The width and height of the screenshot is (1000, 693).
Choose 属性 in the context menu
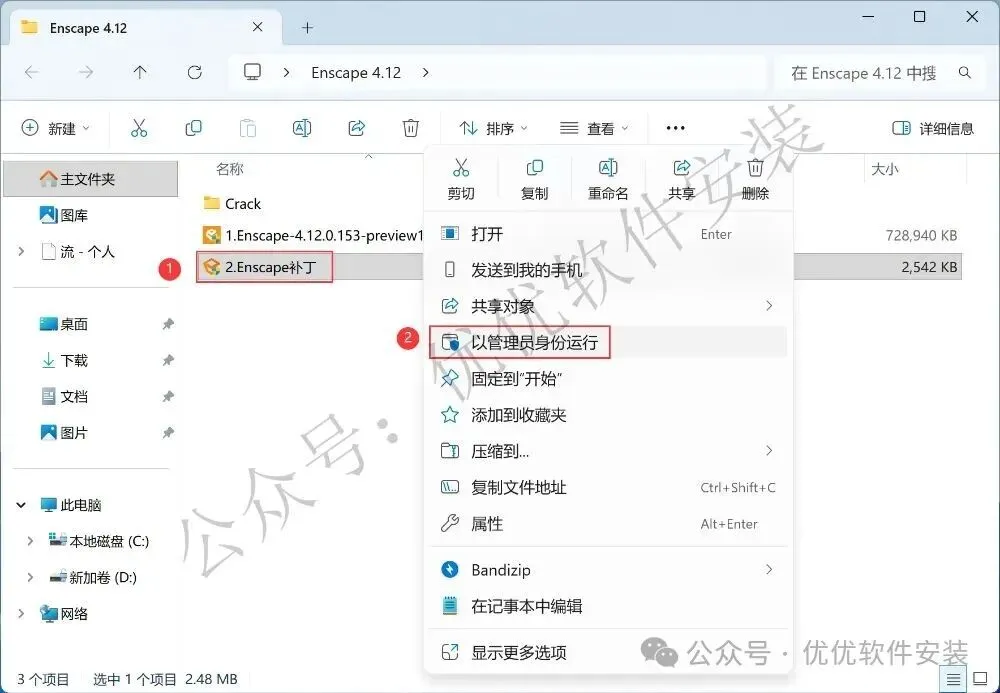608,524
